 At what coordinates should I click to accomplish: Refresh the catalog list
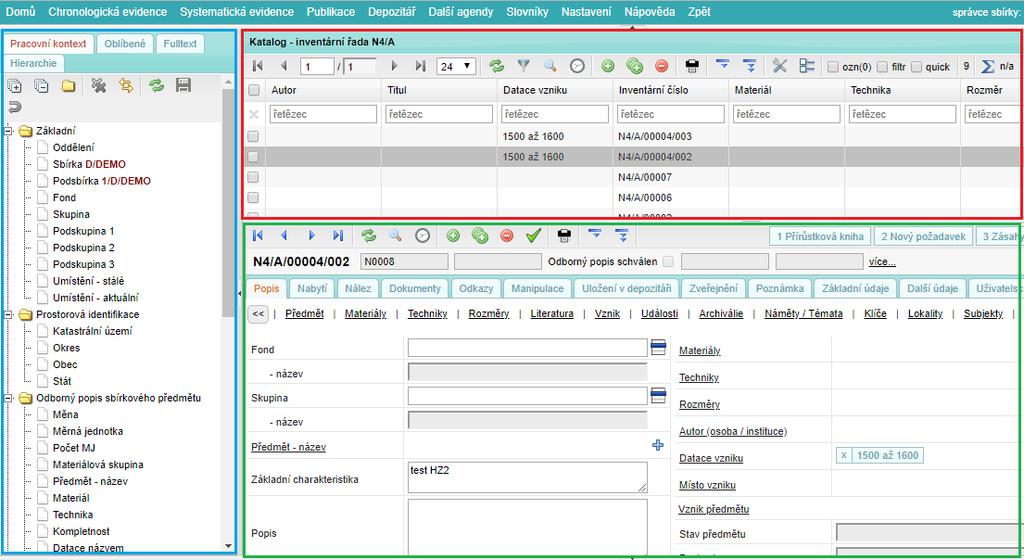(x=497, y=66)
